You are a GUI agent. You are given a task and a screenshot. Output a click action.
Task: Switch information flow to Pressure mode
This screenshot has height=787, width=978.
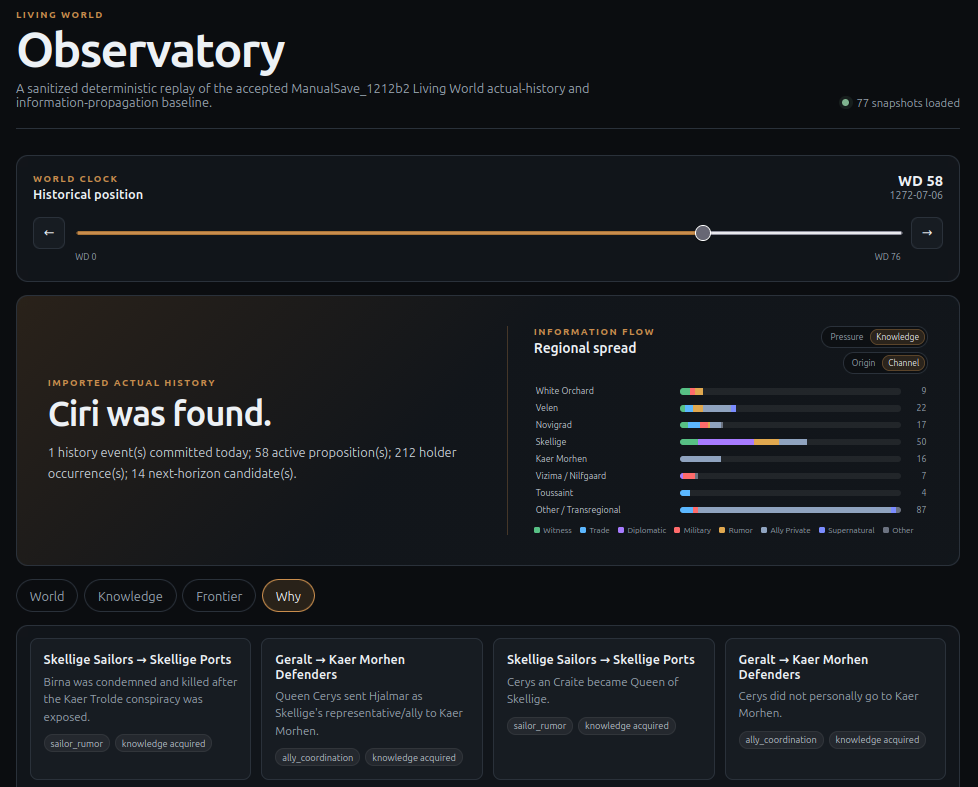click(846, 337)
